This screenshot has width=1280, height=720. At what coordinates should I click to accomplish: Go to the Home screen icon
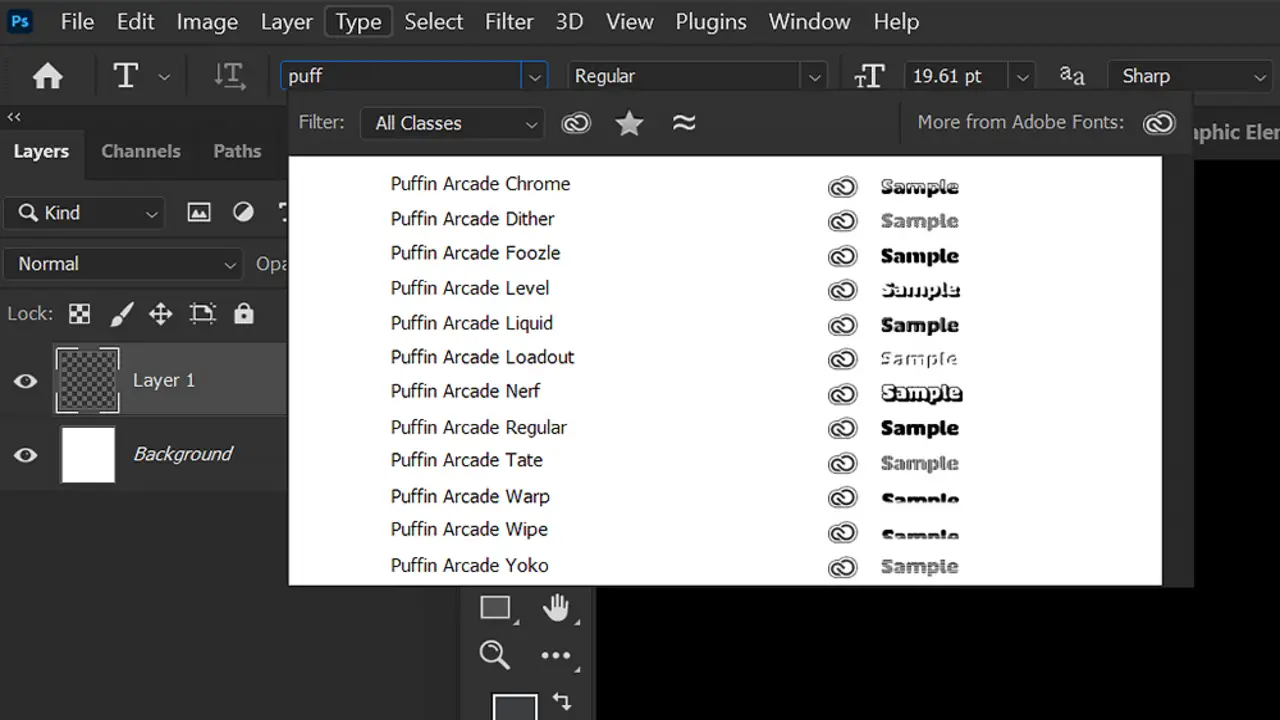pyautogui.click(x=48, y=76)
